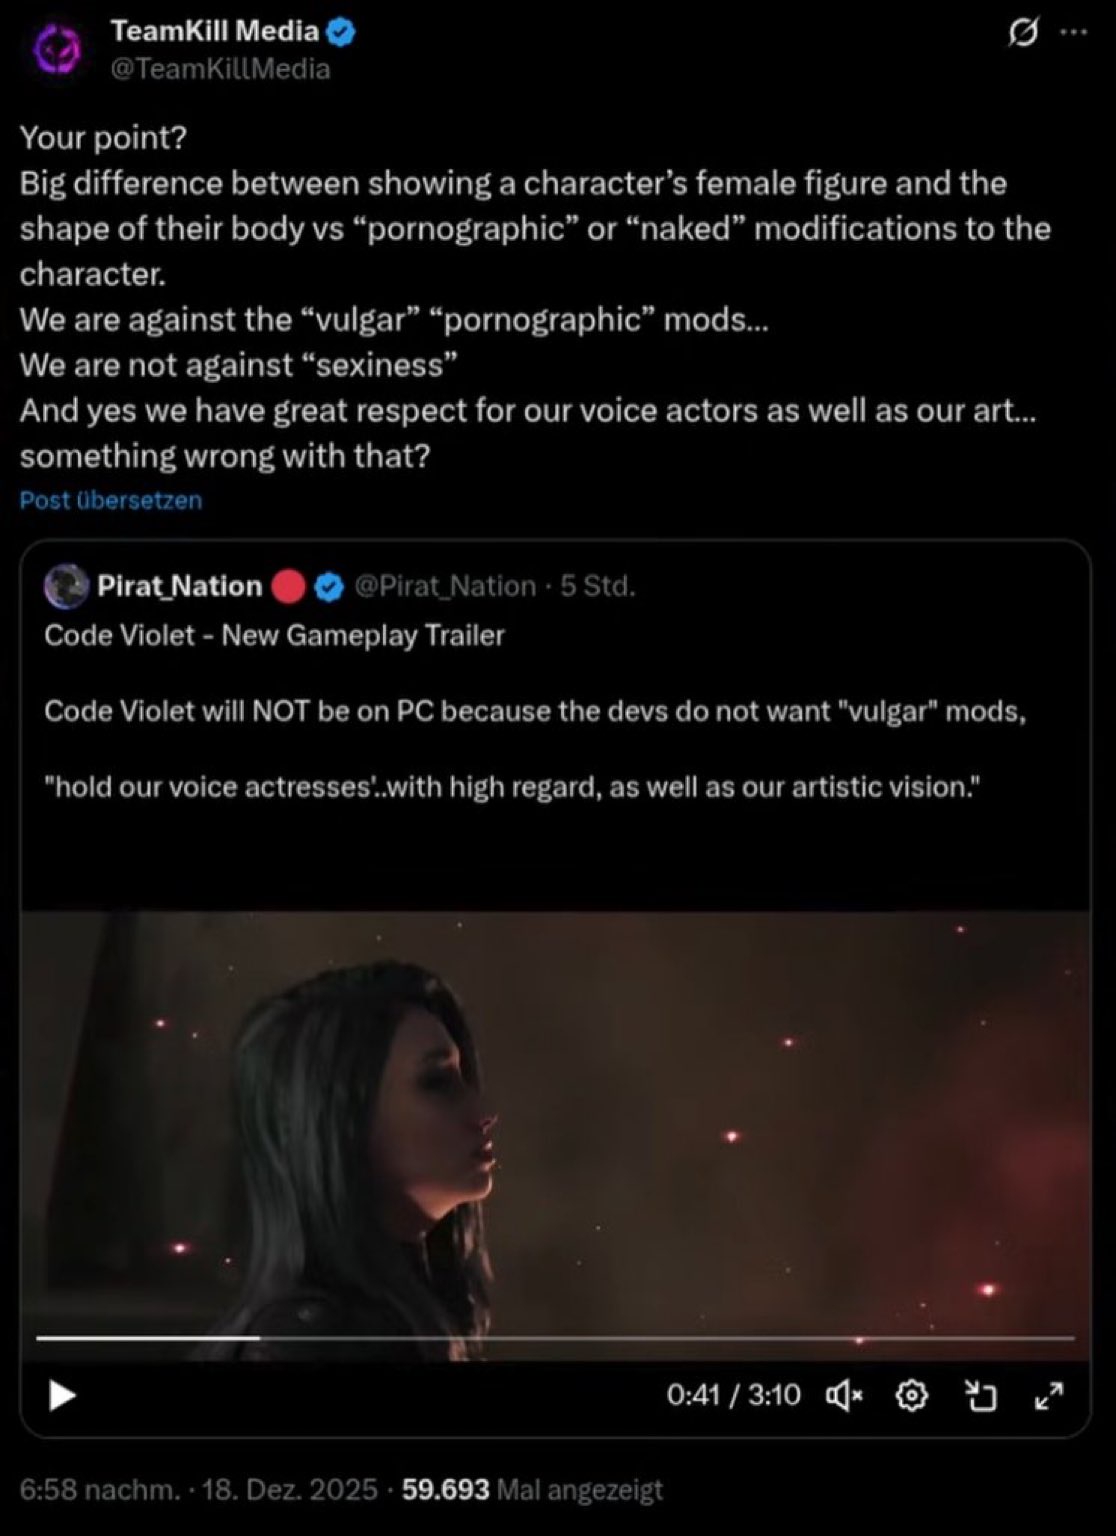Image resolution: width=1116 pixels, height=1536 pixels.
Task: Seek on the video progress bar
Action: [555, 1337]
